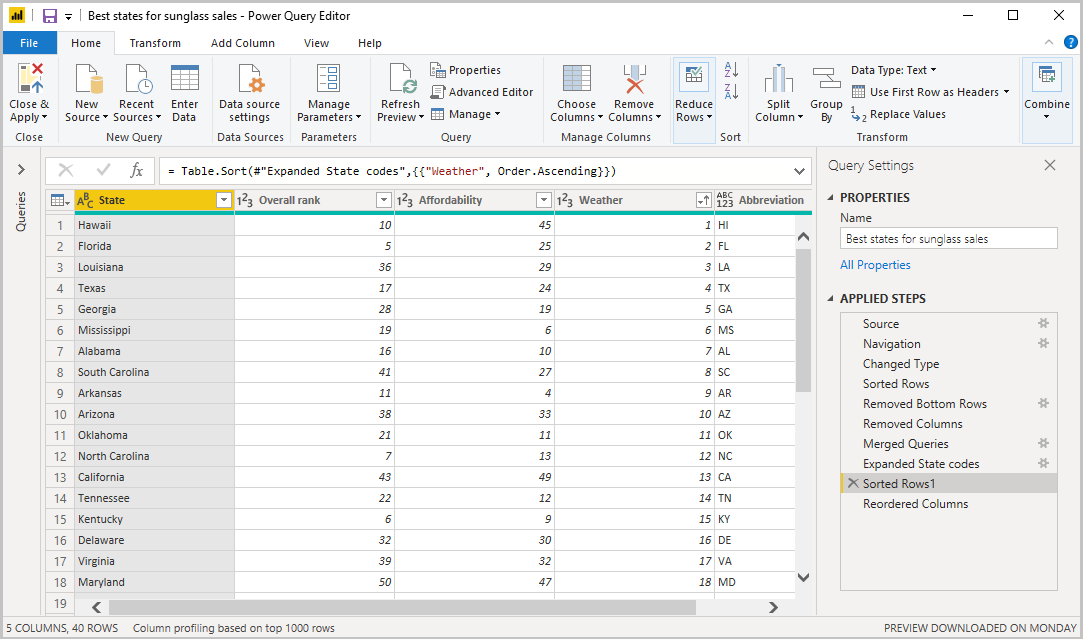Open Weather column sort dropdown
1083x639 pixels.
pos(703,200)
